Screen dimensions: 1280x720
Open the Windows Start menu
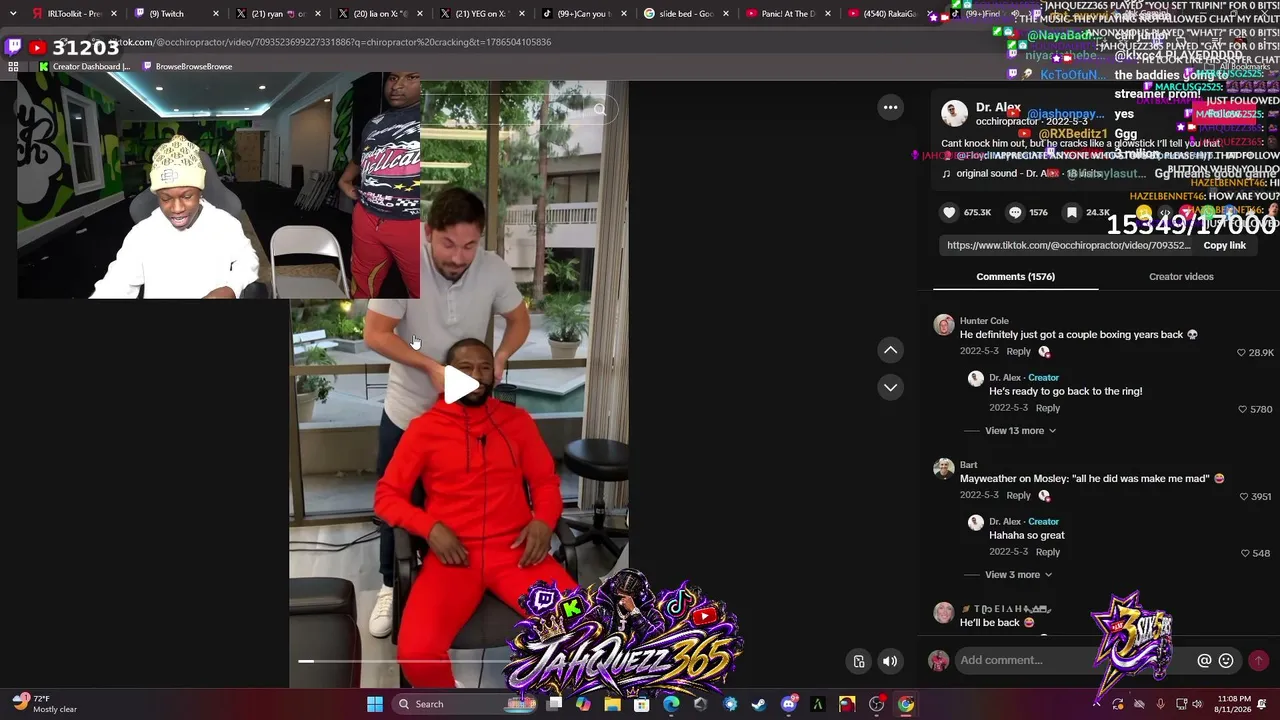coord(375,704)
